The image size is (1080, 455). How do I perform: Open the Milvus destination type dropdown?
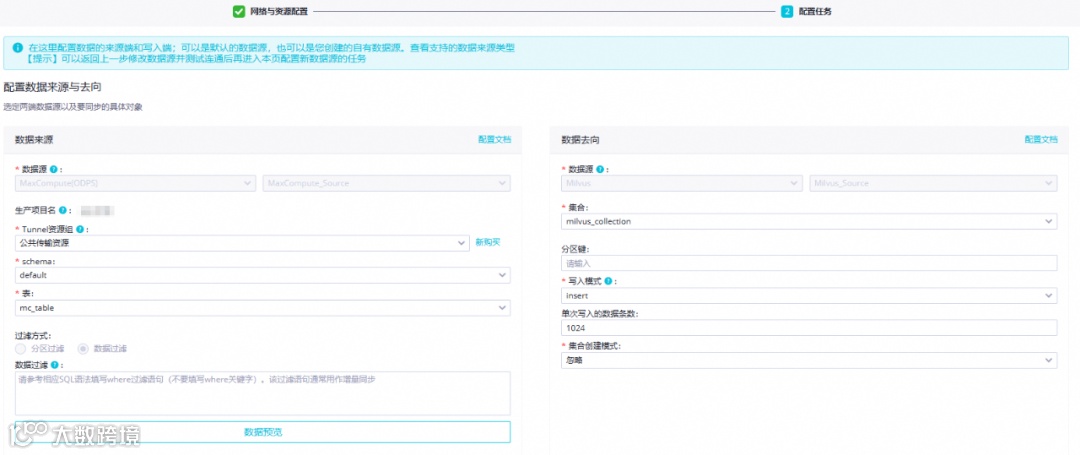(x=682, y=183)
